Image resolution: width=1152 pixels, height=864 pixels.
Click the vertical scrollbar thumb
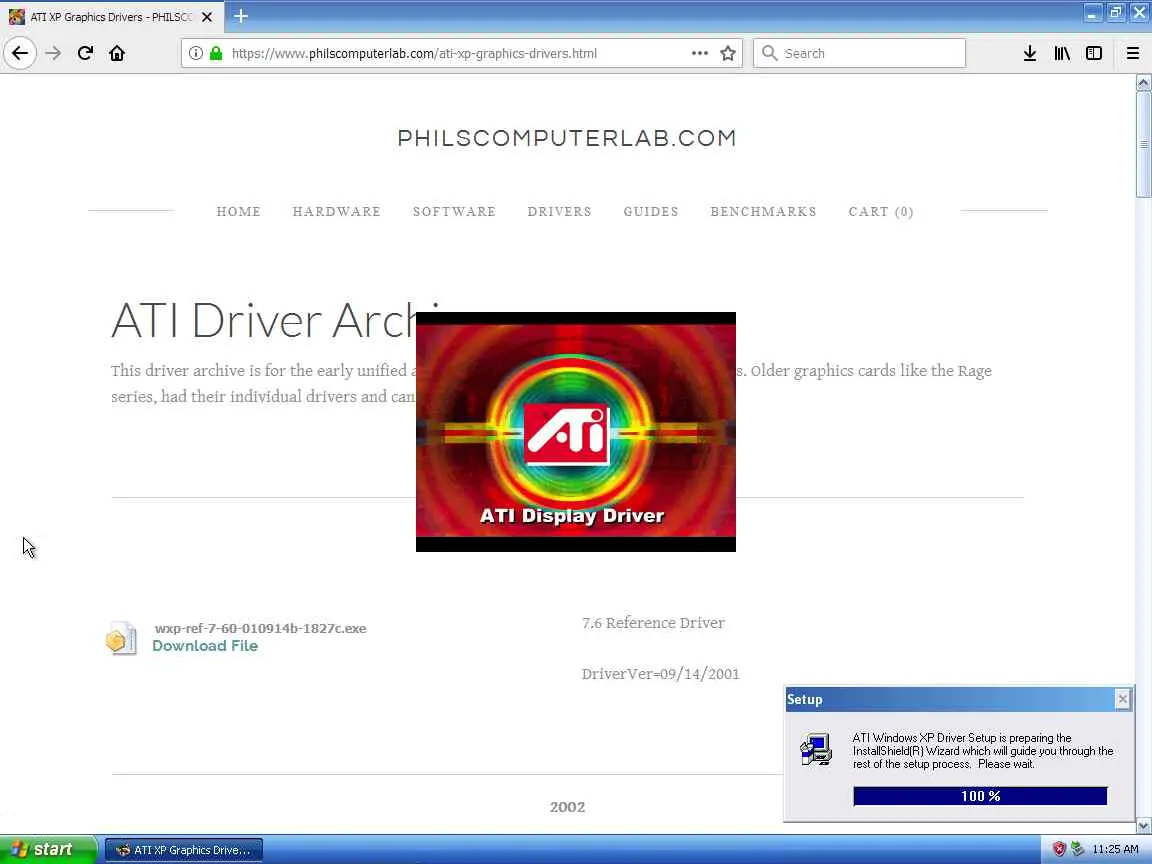pos(1143,145)
